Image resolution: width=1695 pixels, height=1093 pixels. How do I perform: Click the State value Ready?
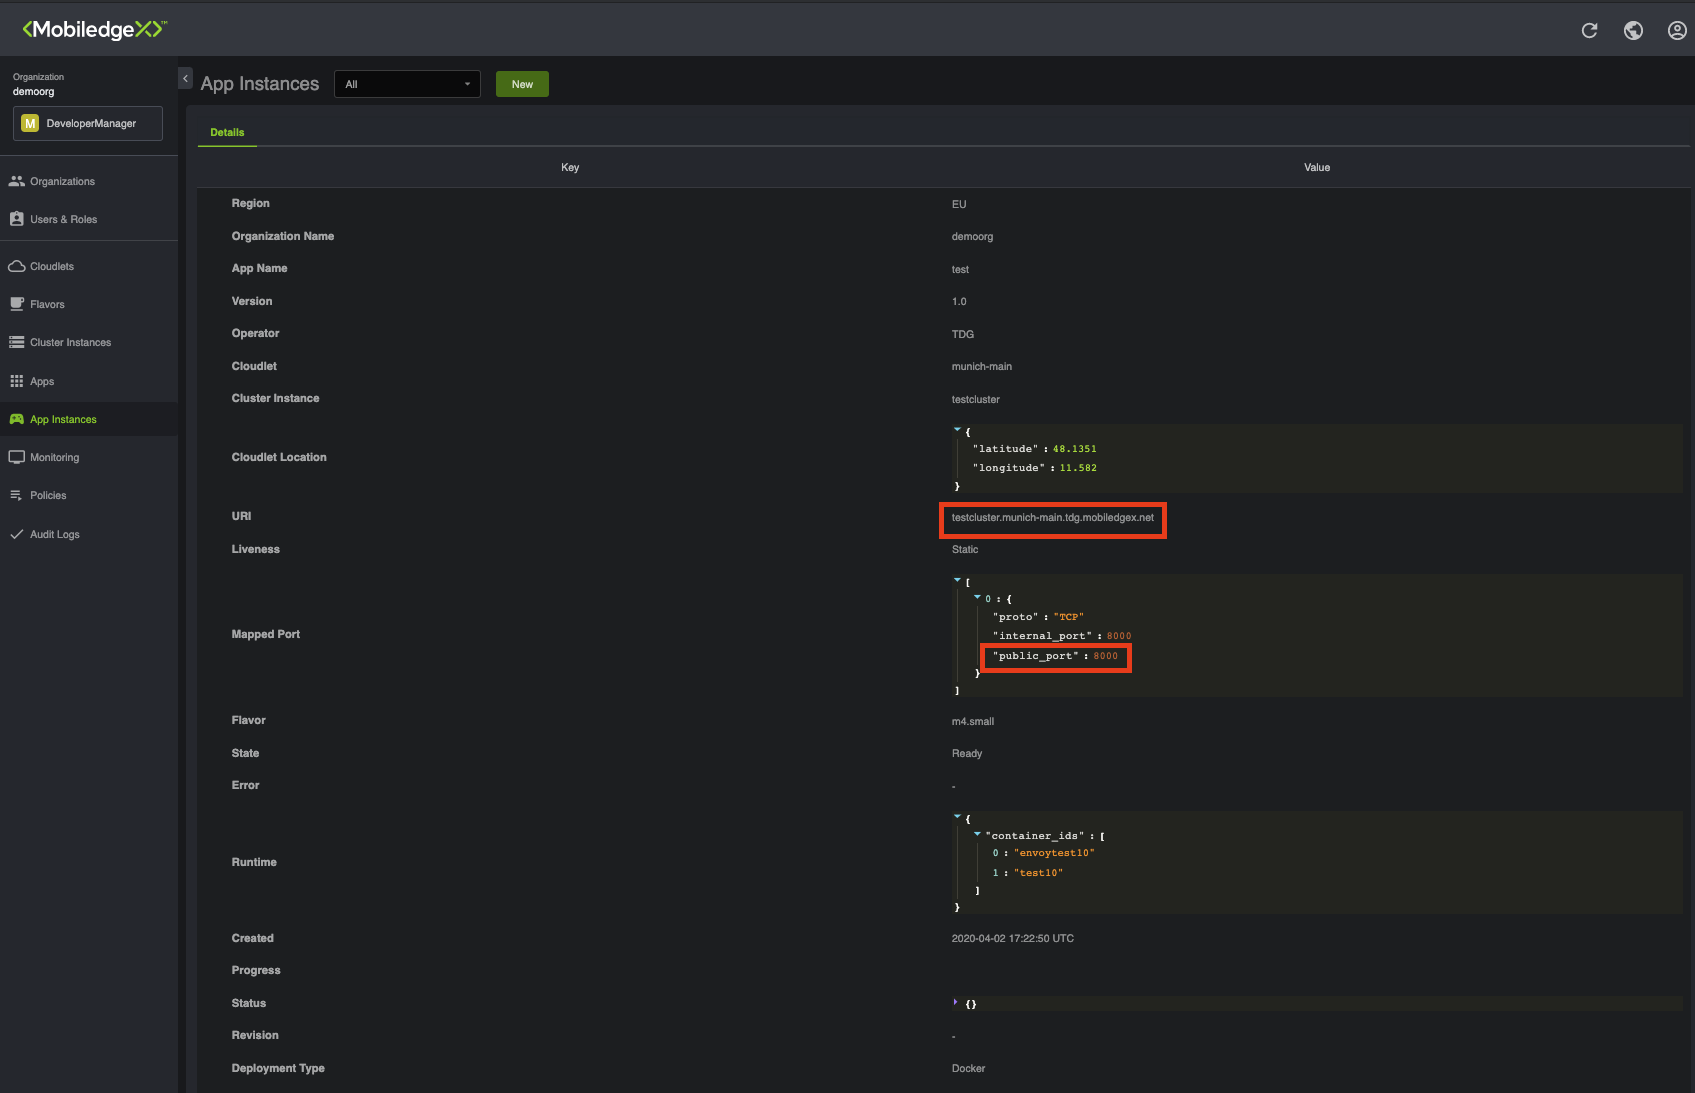(x=966, y=754)
